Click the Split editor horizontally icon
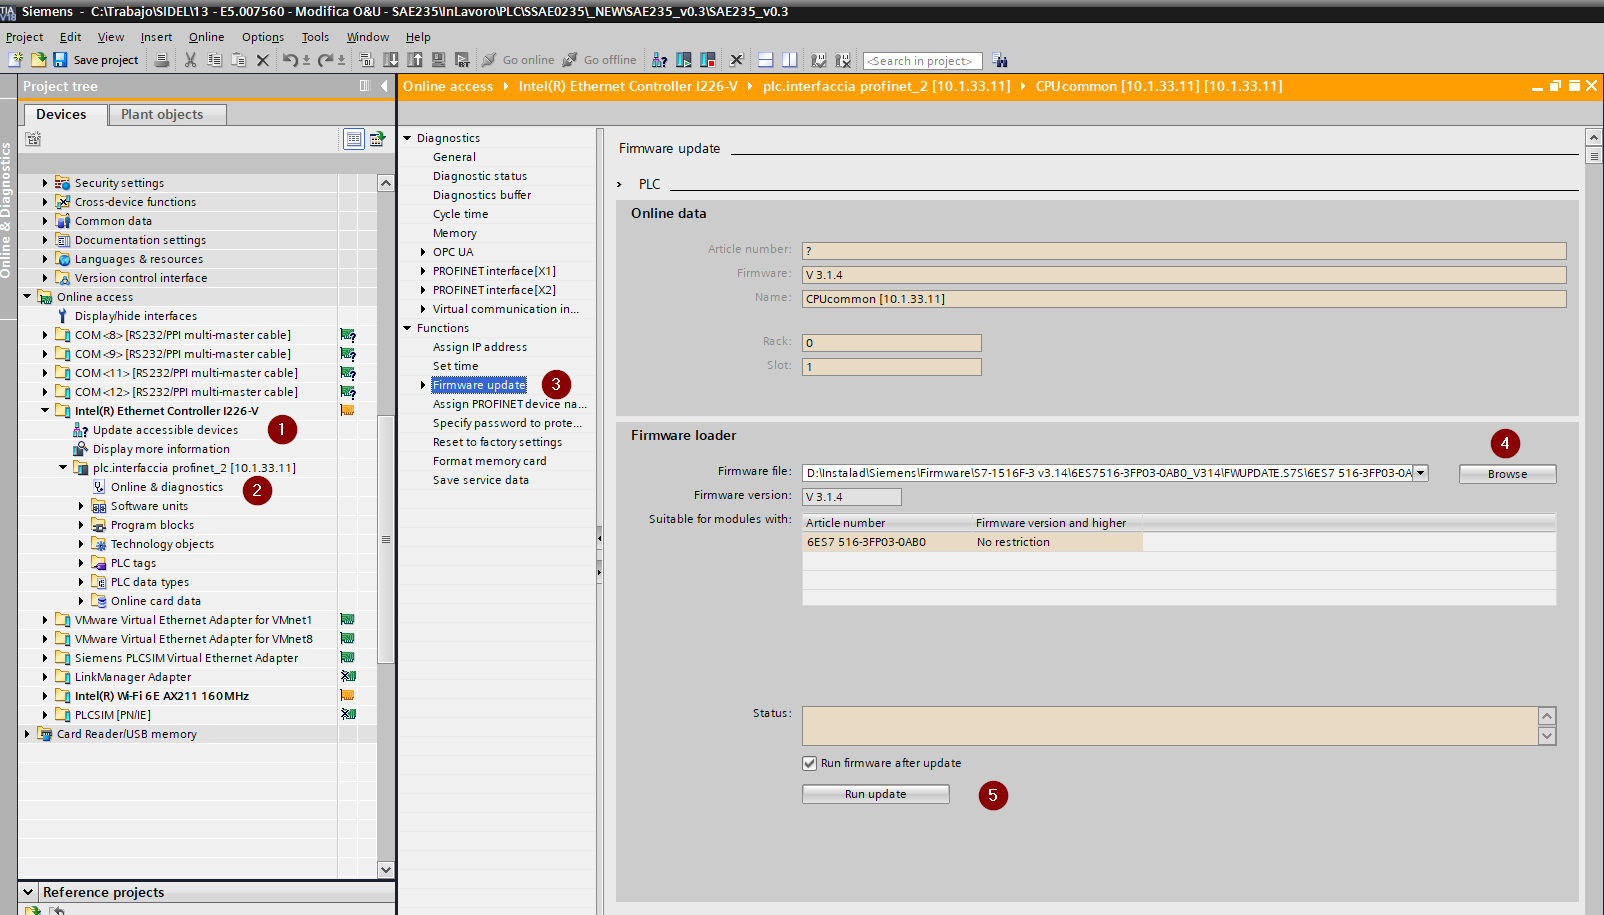The width and height of the screenshot is (1604, 915). click(765, 60)
